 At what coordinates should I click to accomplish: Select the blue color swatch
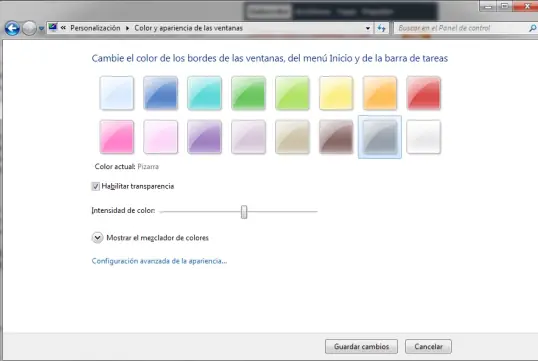pos(161,93)
